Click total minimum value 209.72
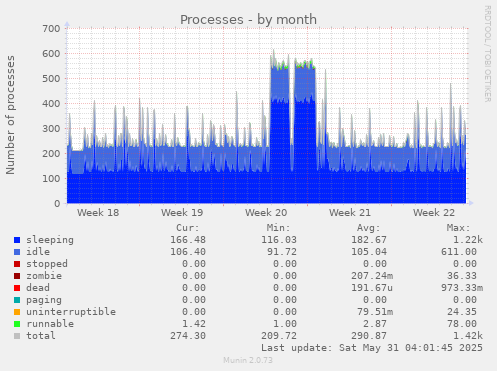 [x=279, y=336]
